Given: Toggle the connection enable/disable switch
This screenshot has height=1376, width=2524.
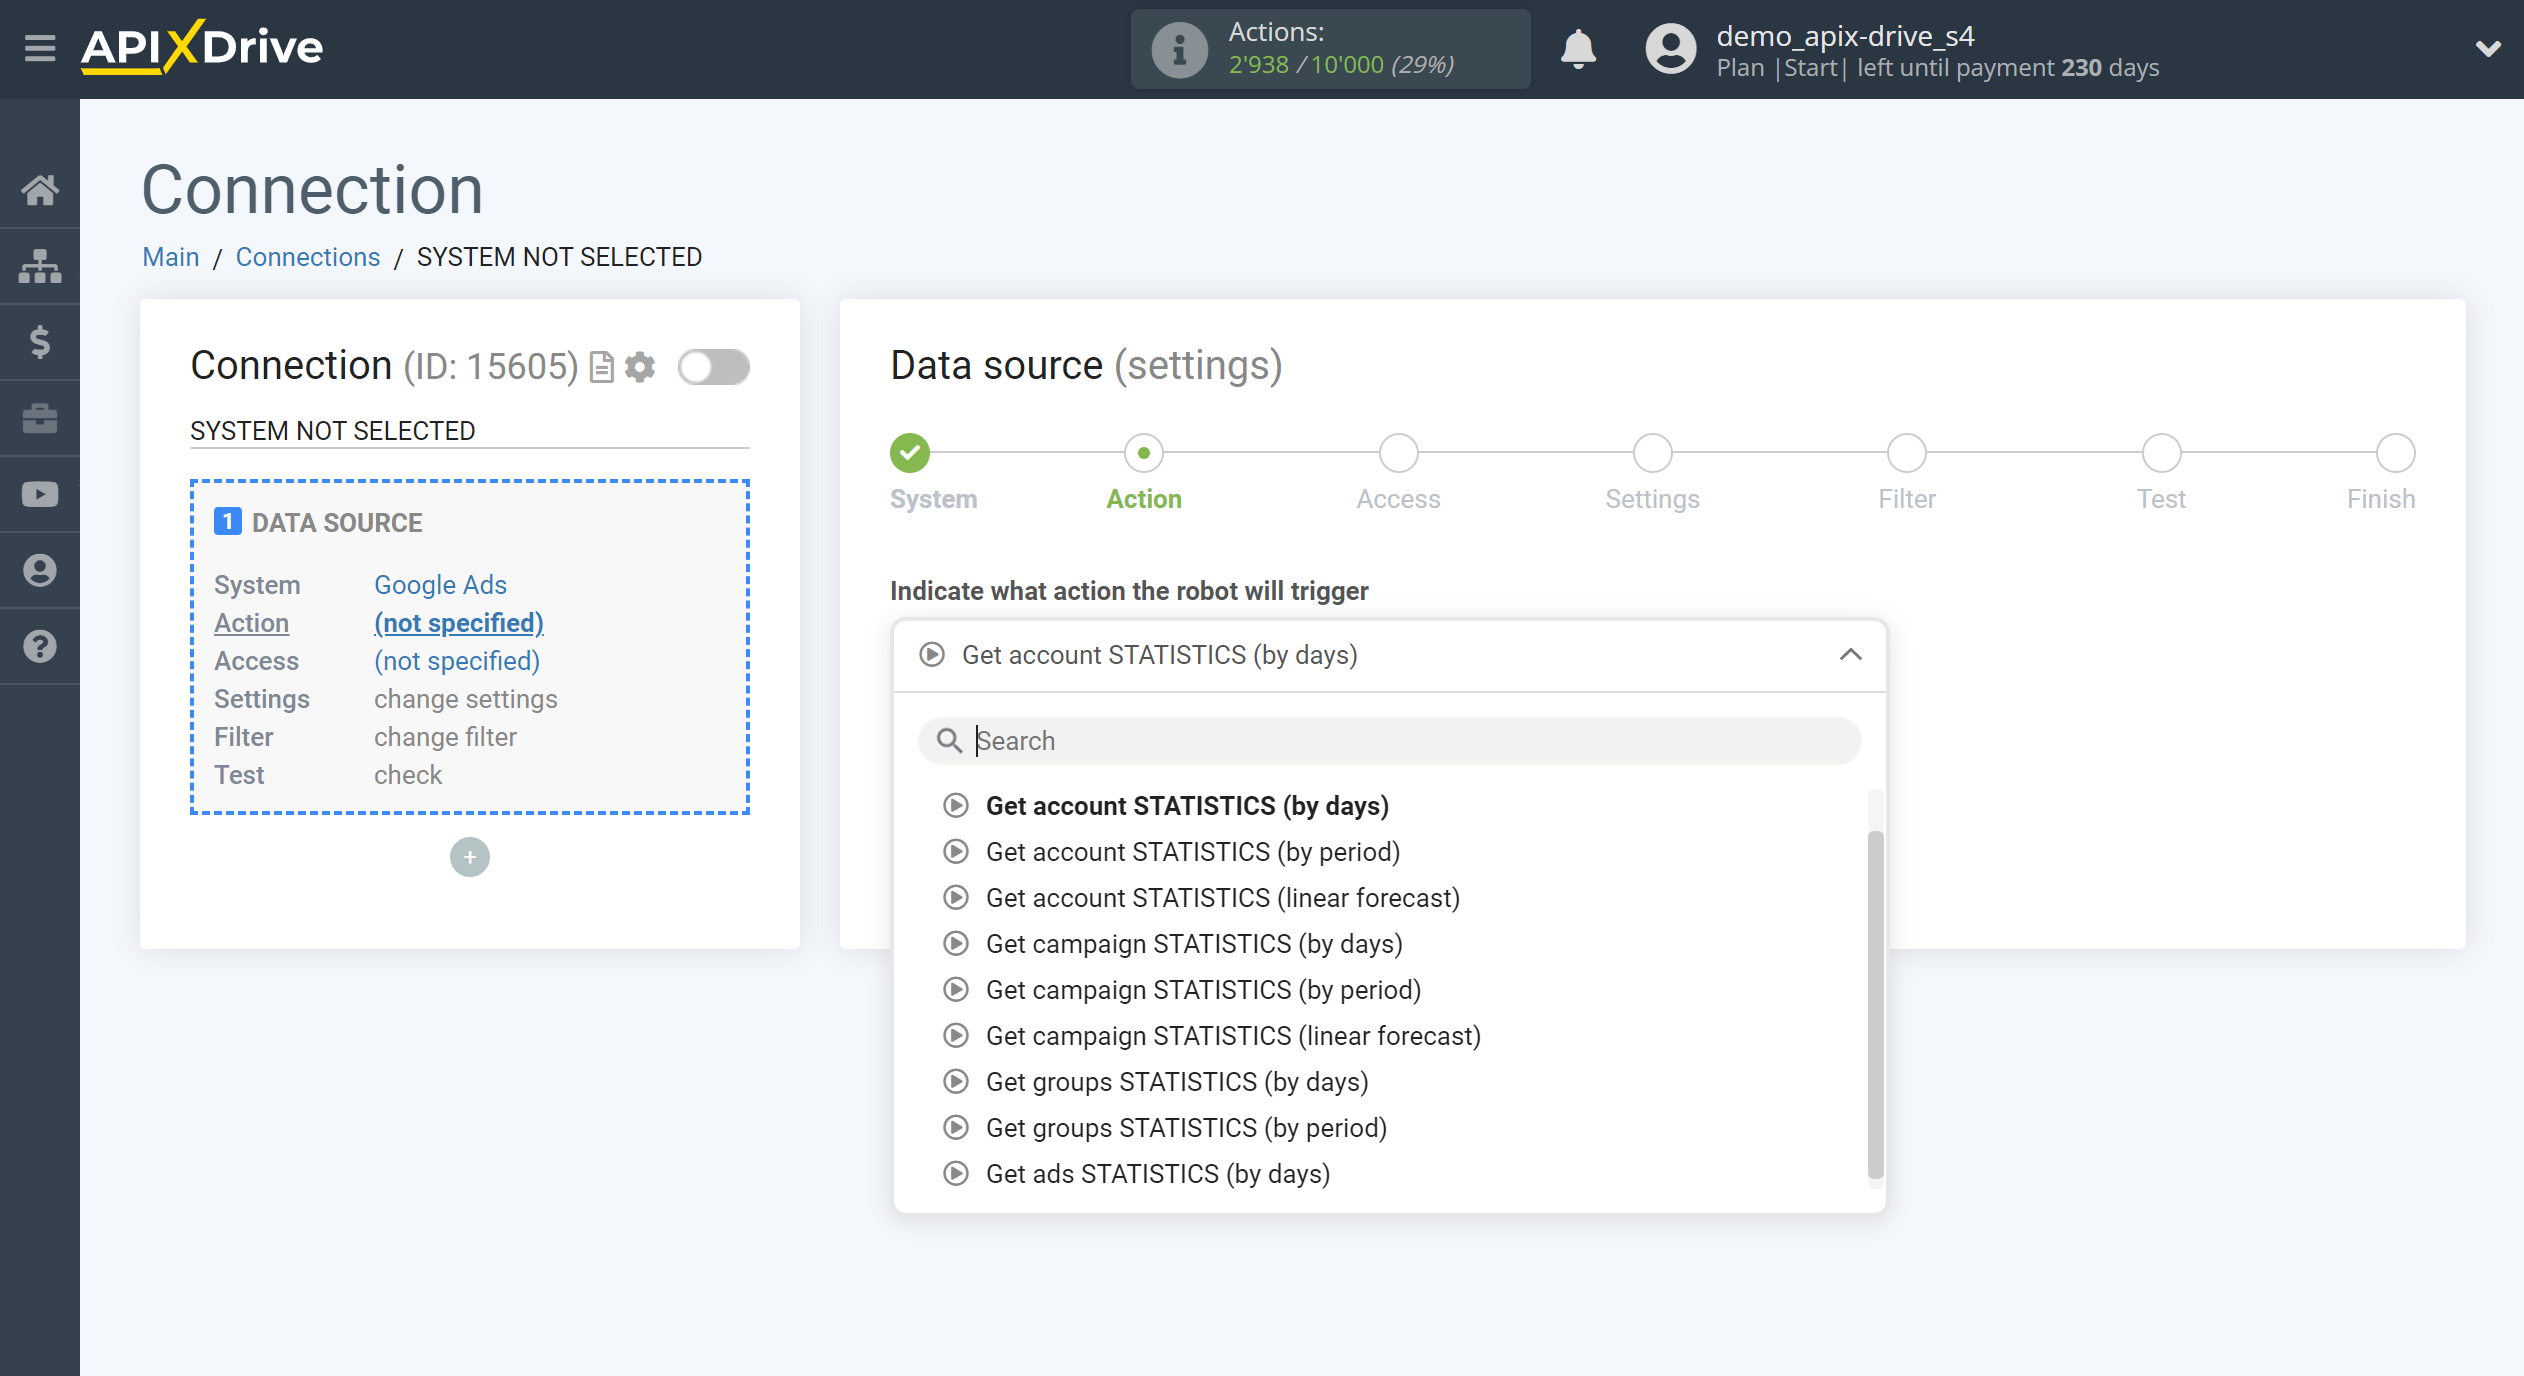Looking at the screenshot, I should 713,368.
